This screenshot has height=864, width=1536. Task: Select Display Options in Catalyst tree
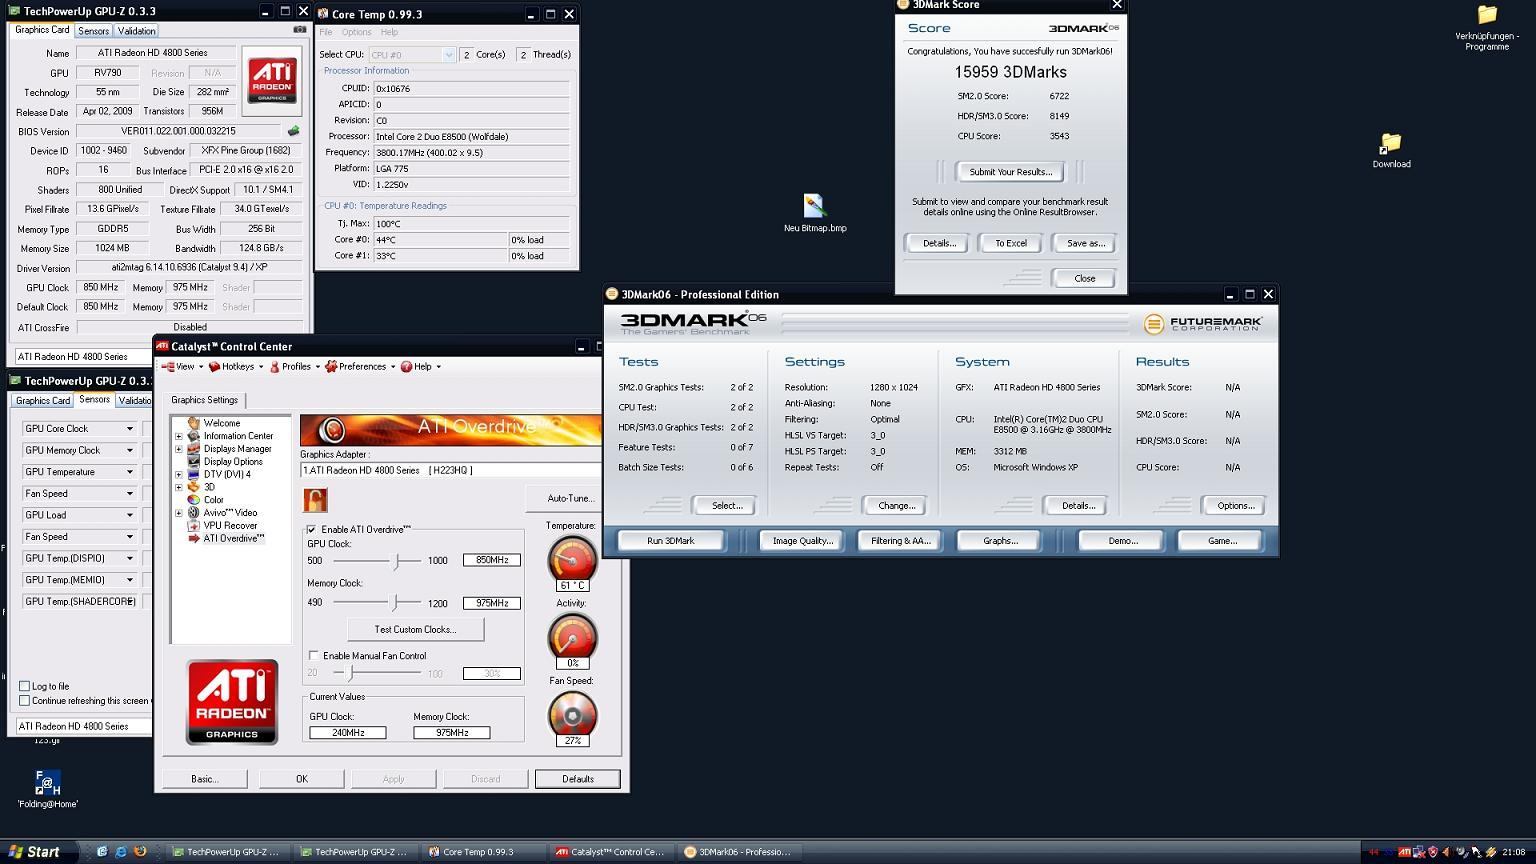[x=233, y=462]
